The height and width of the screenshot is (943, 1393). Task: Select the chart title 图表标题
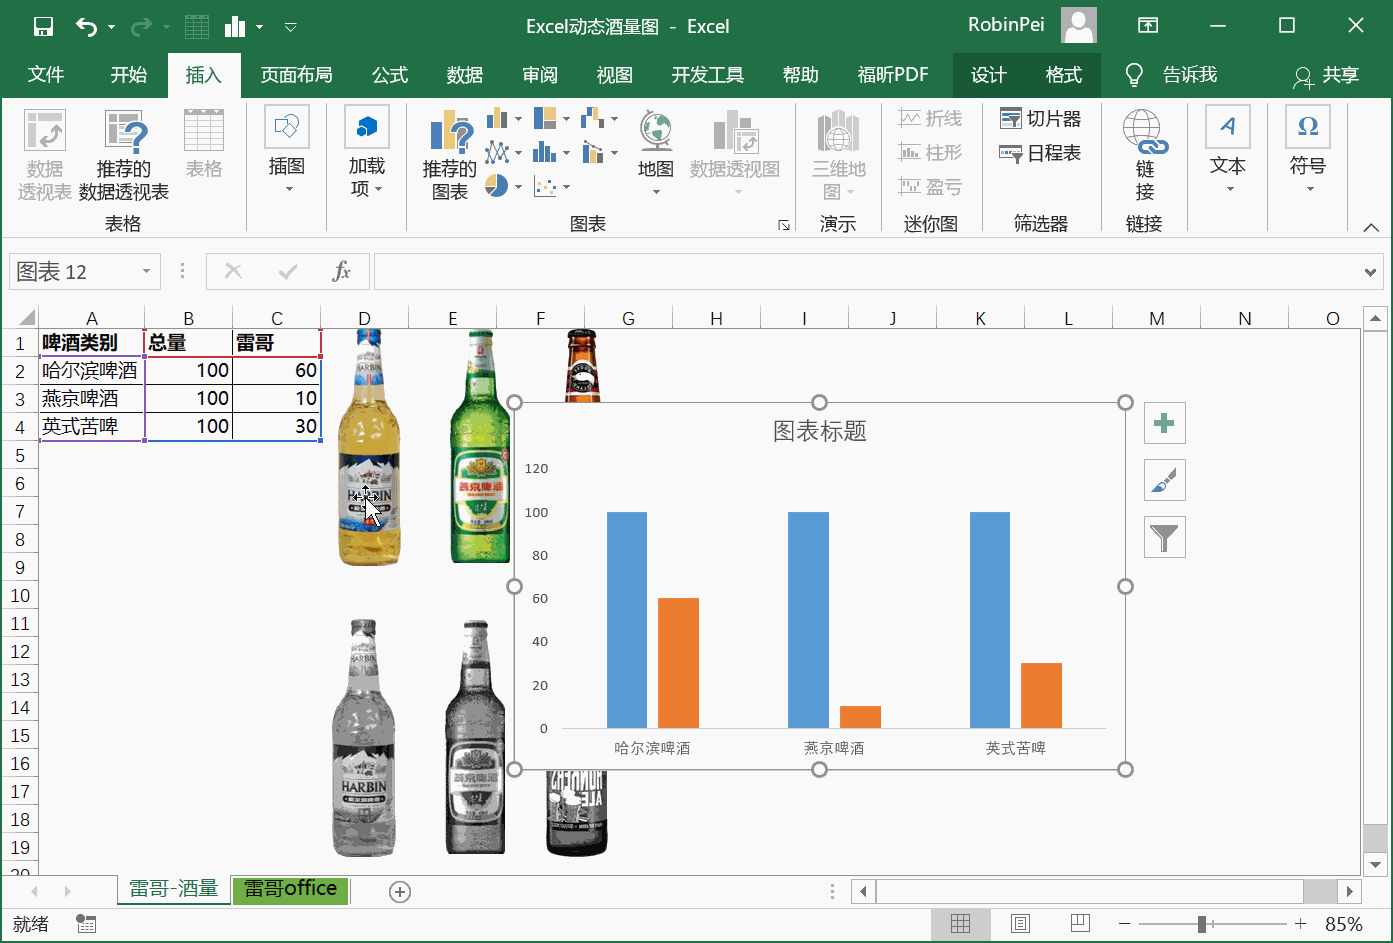pos(820,431)
